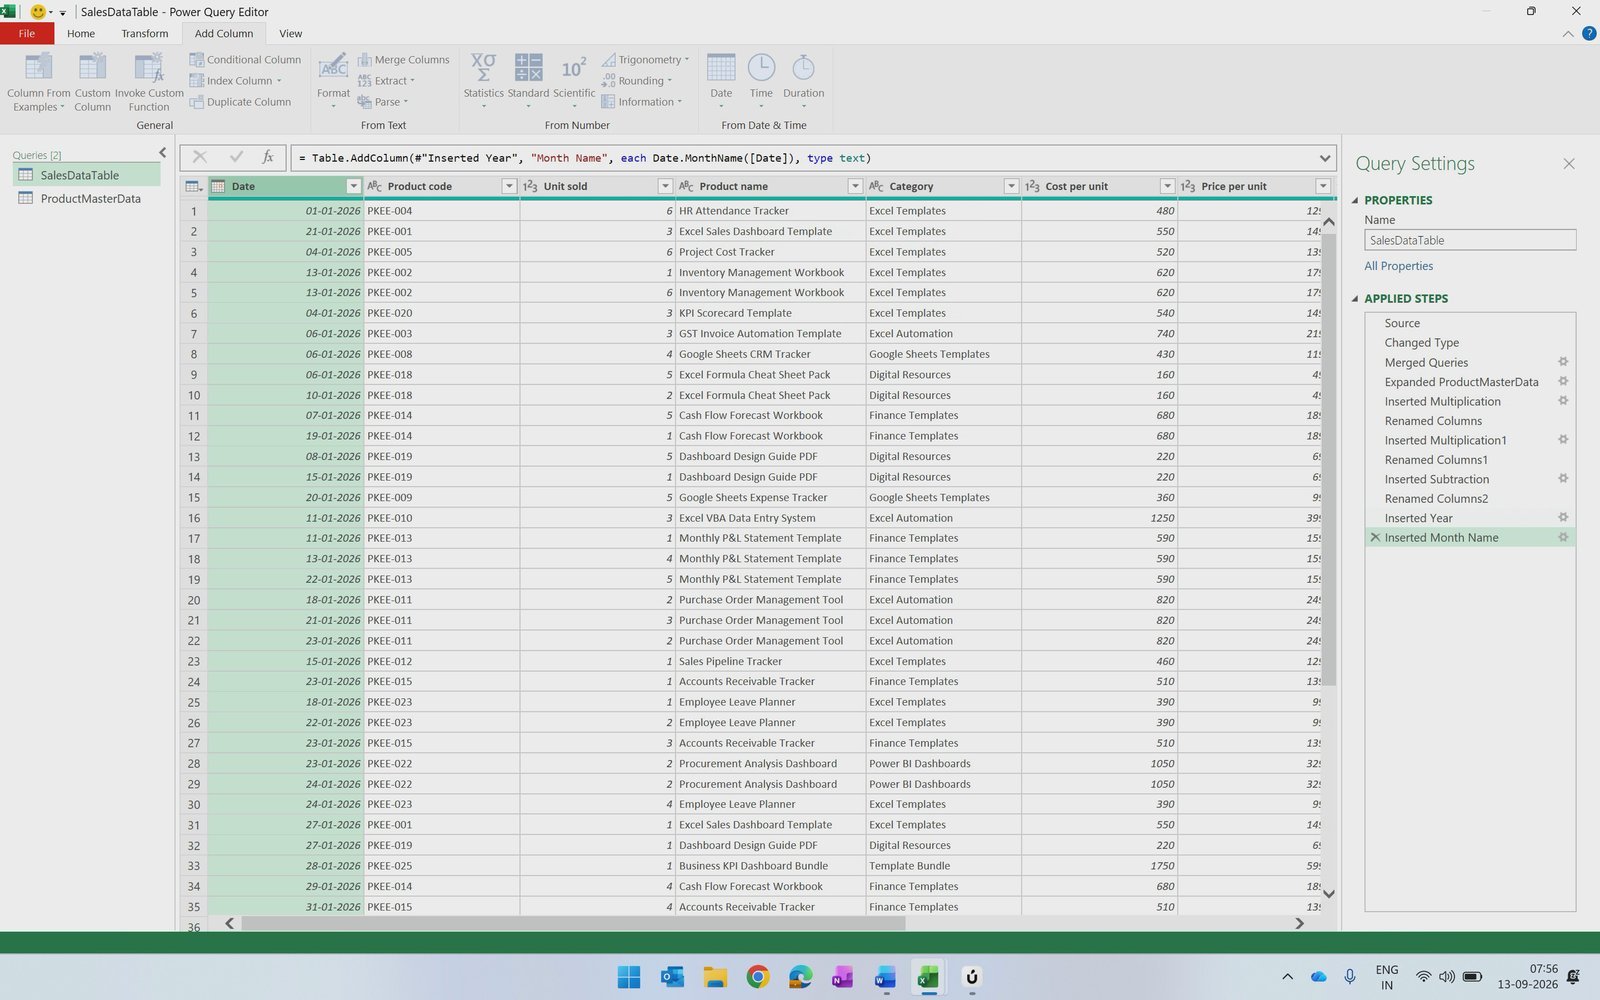Open the File tab
Viewport: 1600px width, 1000px height.
[x=27, y=33]
